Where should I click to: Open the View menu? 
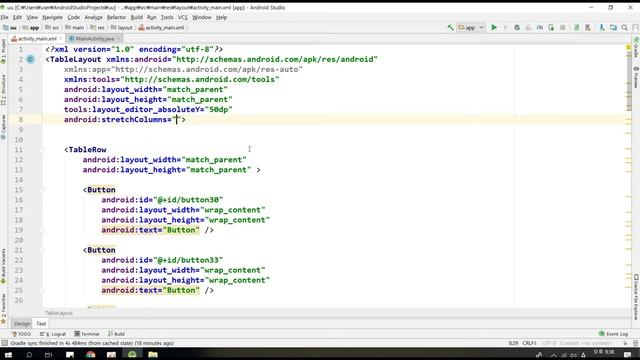(32, 18)
